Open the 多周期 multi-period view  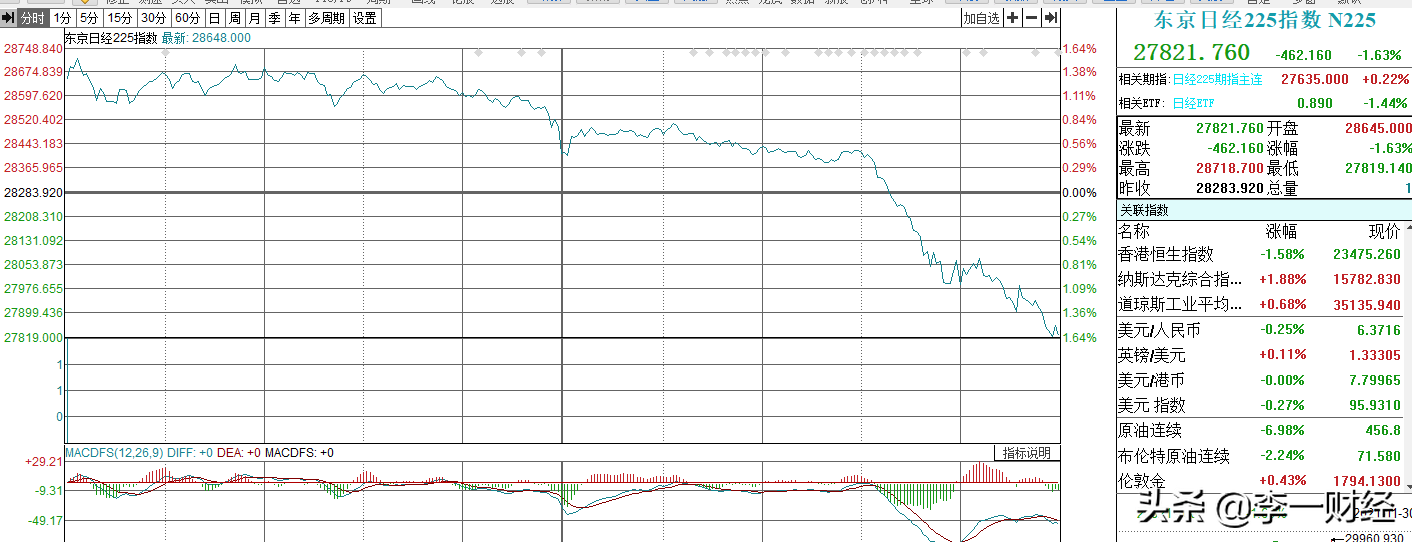[326, 18]
